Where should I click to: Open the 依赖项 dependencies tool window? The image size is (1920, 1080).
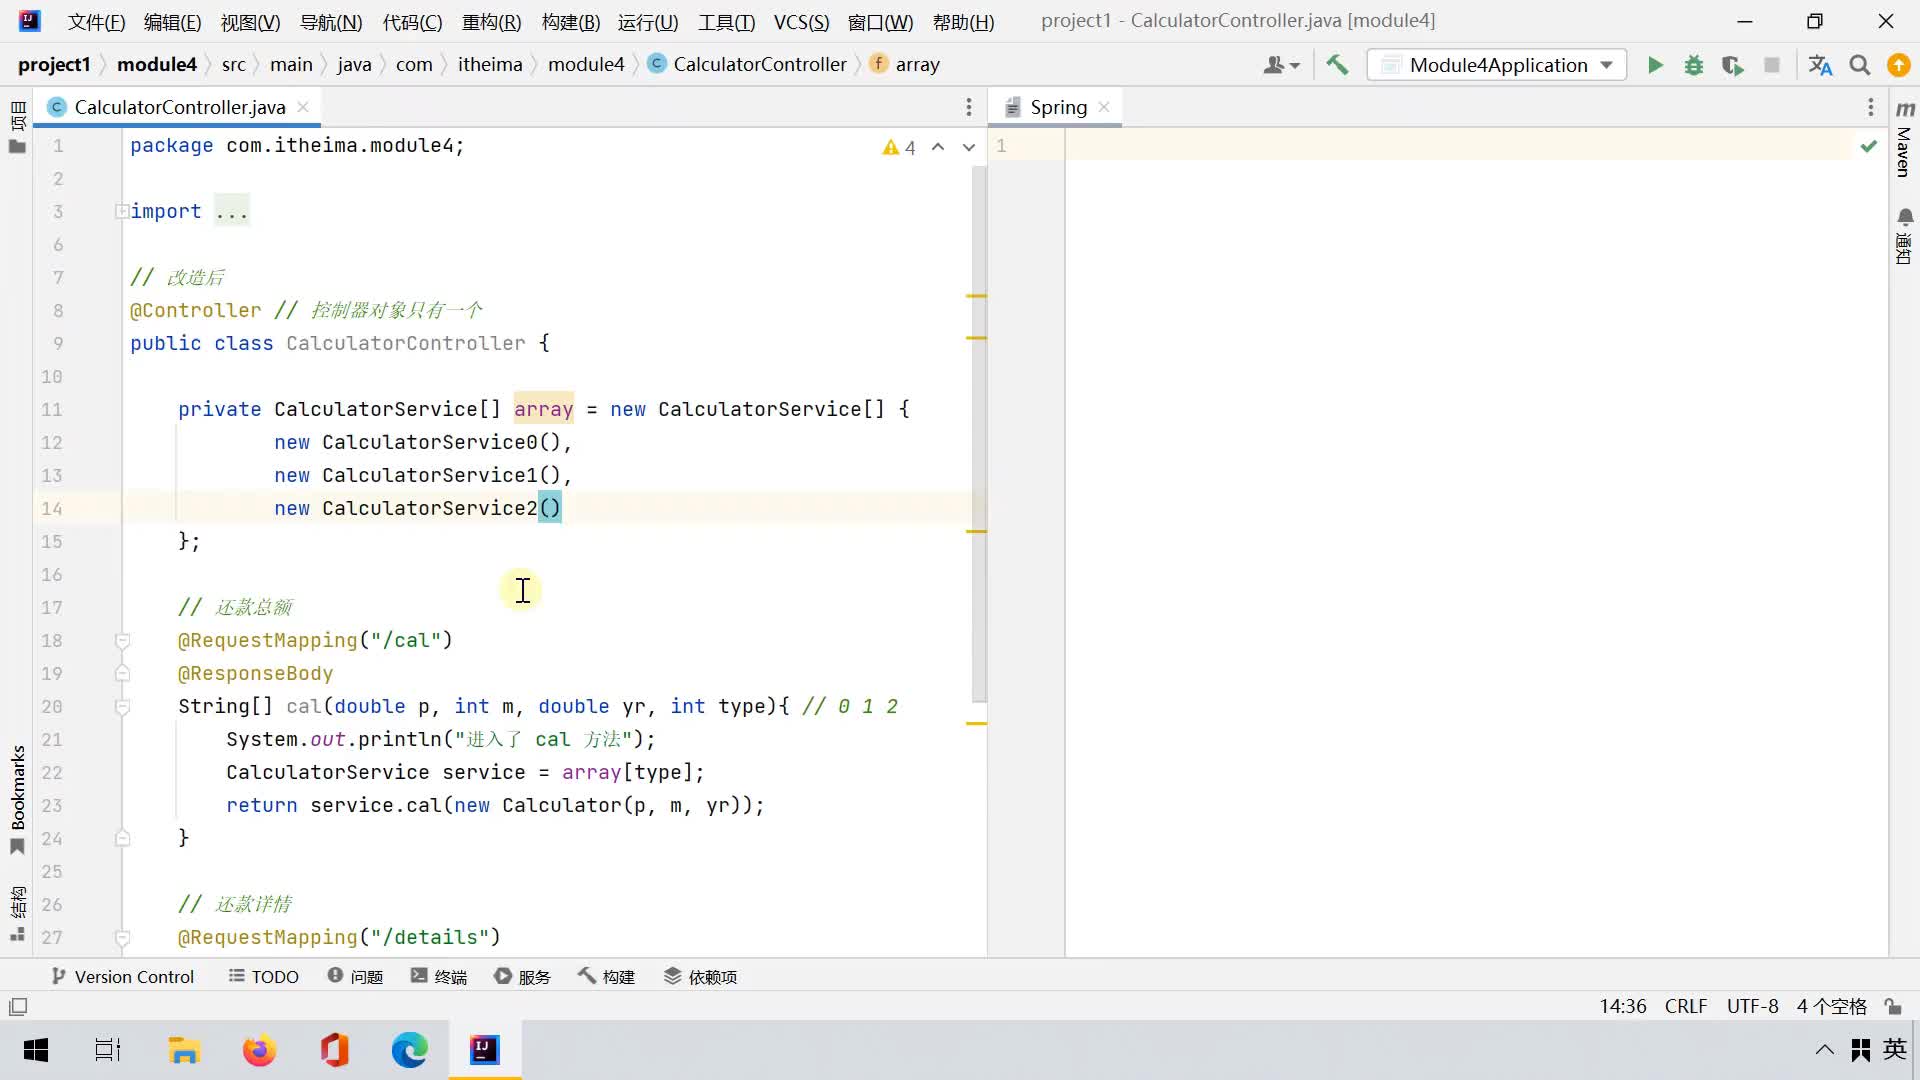point(700,977)
